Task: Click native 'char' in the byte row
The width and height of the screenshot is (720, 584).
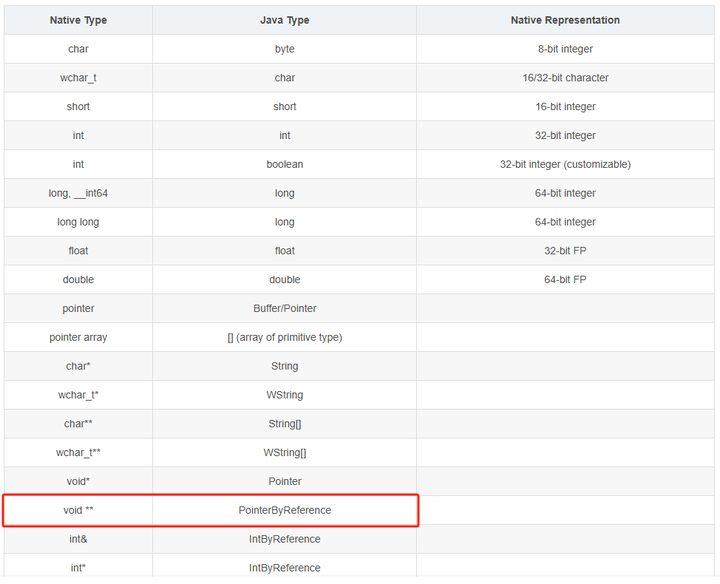Action: (78, 49)
